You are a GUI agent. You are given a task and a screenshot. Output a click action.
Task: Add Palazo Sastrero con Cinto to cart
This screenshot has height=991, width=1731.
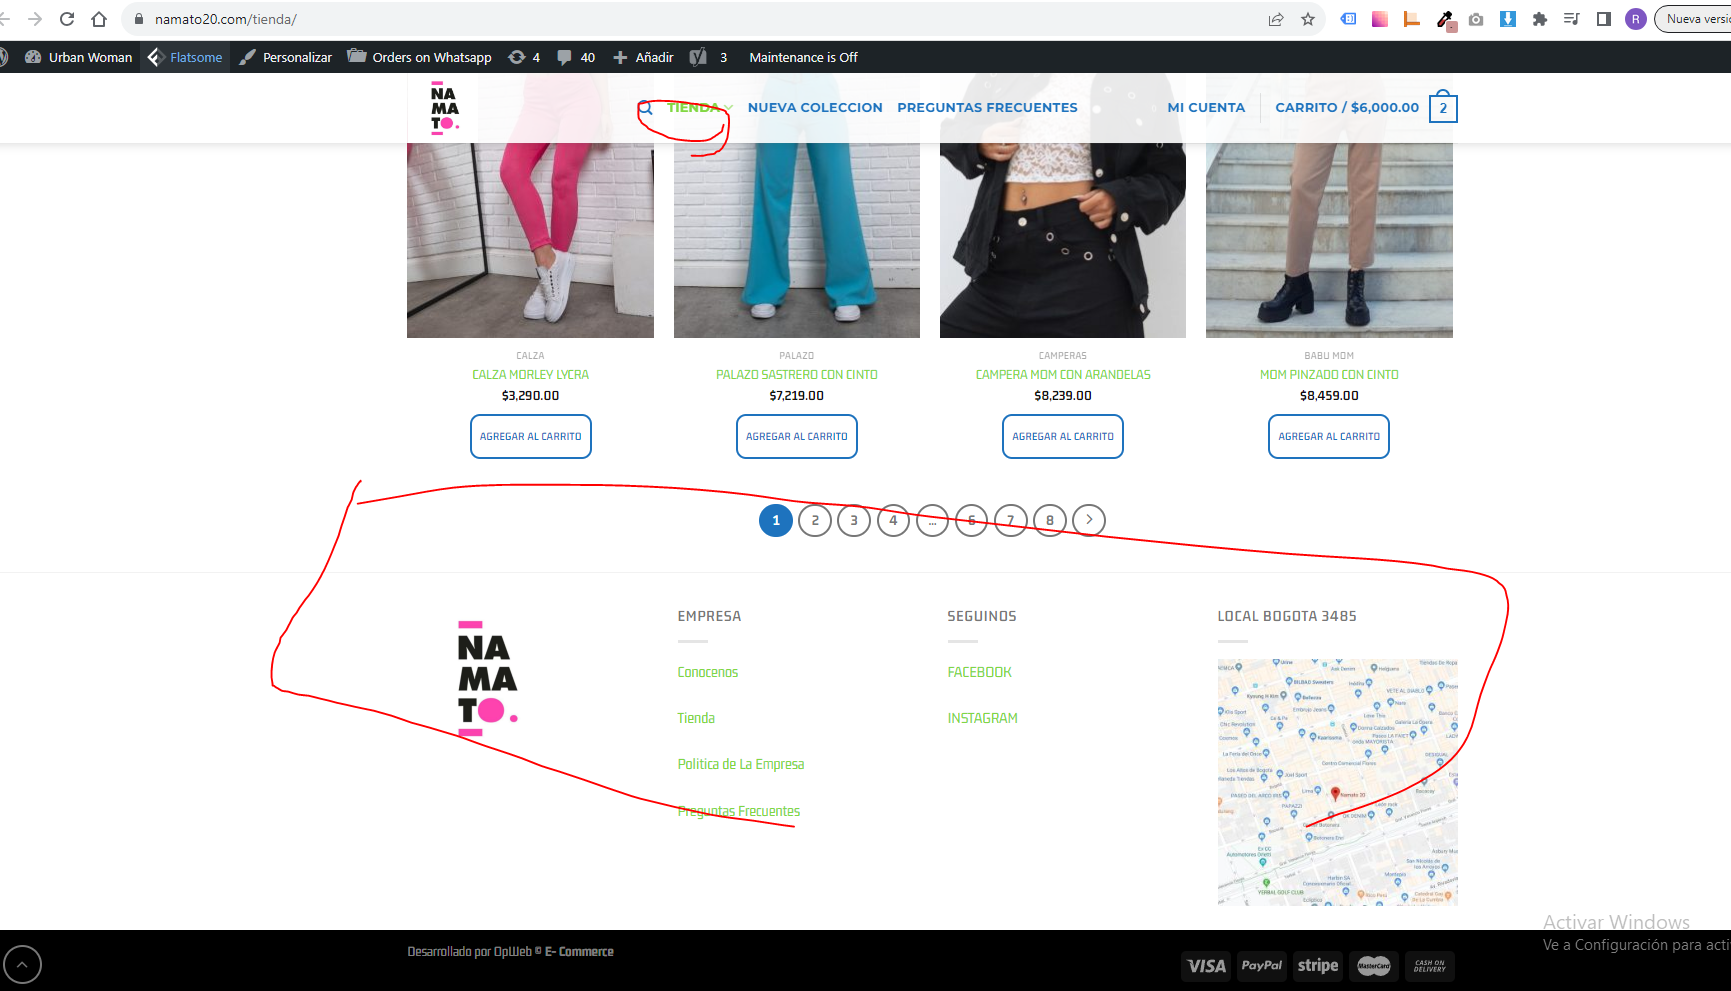797,437
